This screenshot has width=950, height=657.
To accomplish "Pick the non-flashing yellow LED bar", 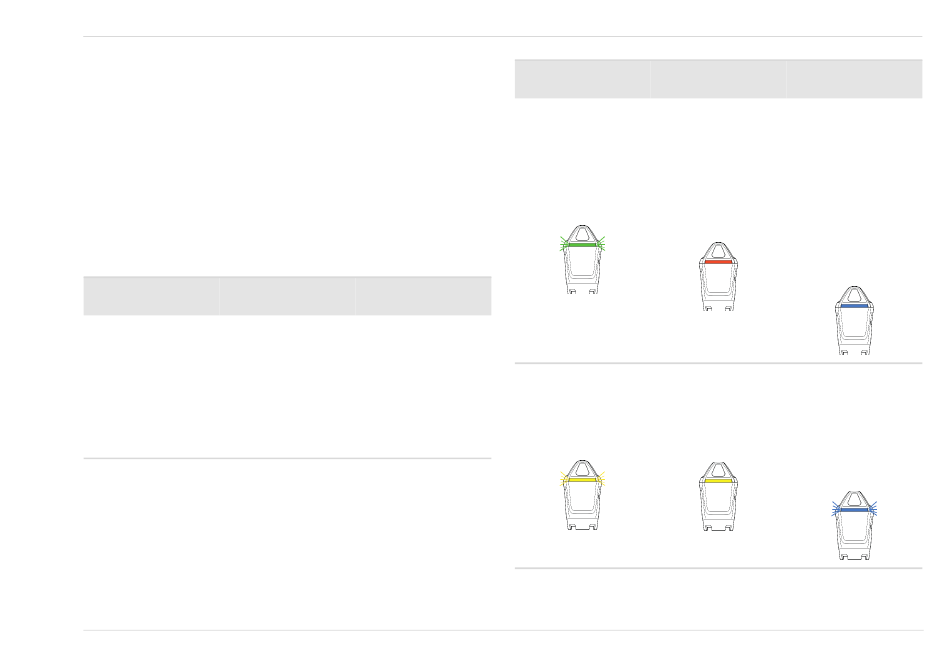I will (x=718, y=481).
